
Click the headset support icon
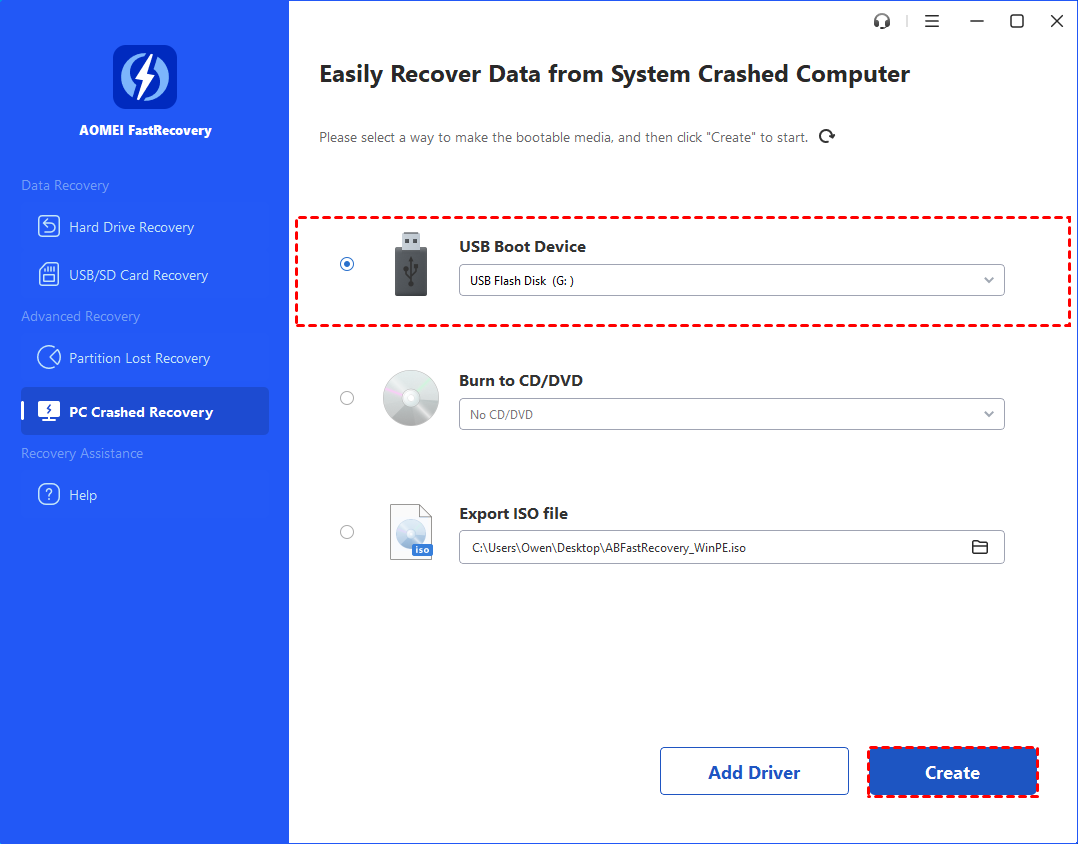[882, 21]
